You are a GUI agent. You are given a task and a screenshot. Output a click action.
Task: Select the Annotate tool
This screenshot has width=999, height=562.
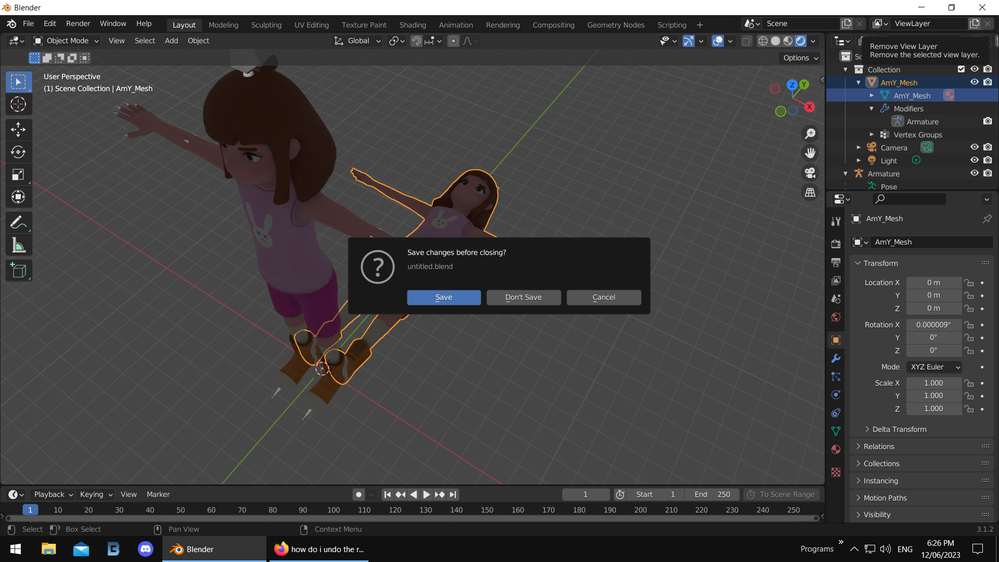[x=18, y=223]
